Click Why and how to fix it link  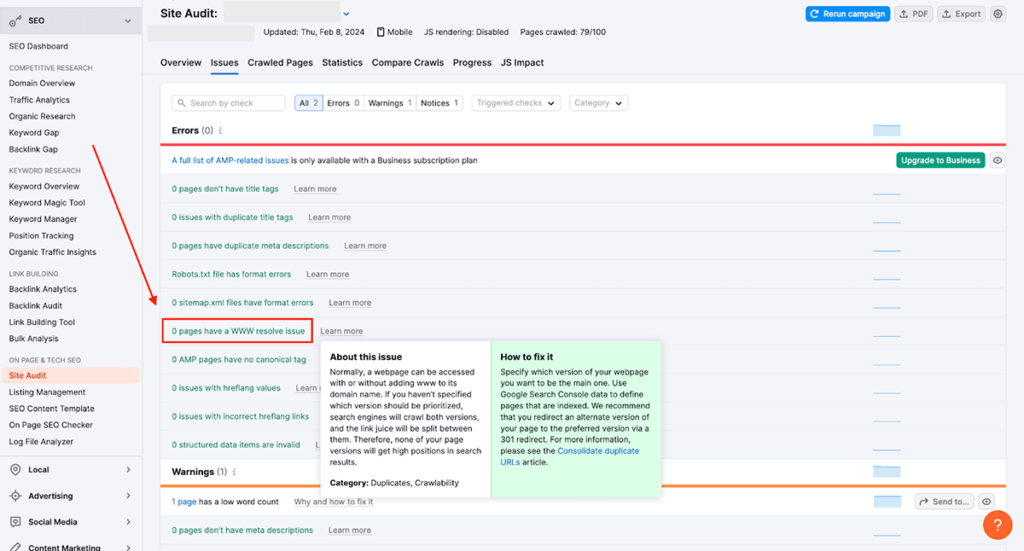(333, 502)
